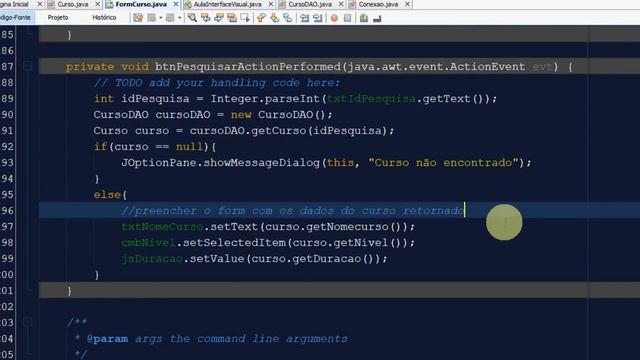Close the Conexao.java tab

(x=407, y=4)
